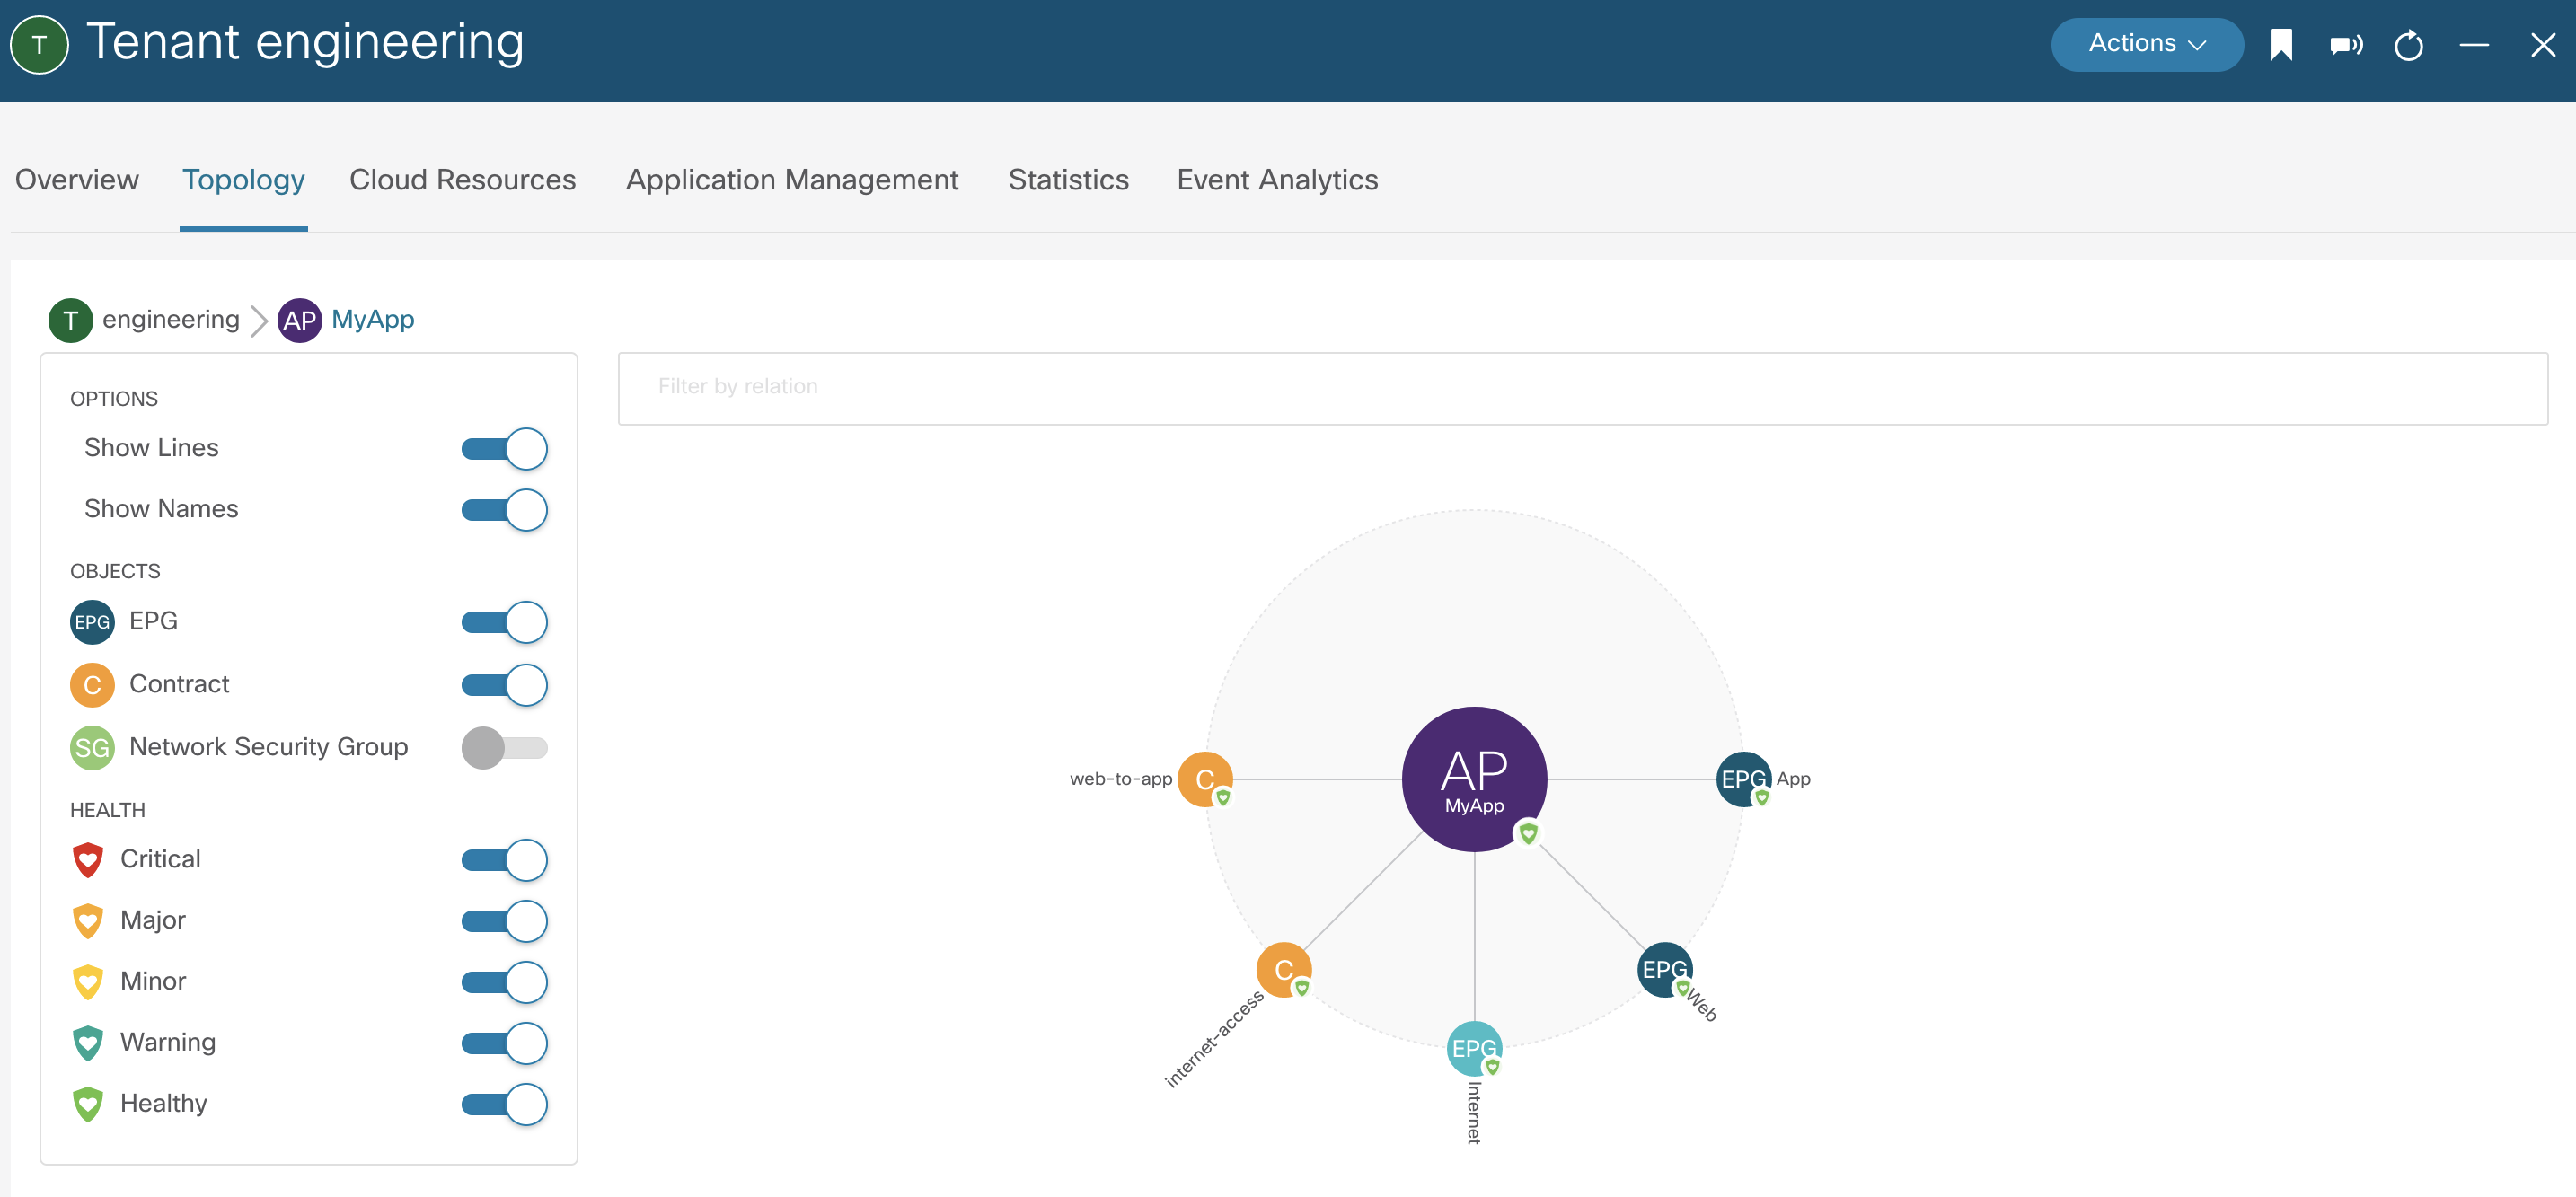Click the breadcrumb chevron after engineering

pyautogui.click(x=258, y=320)
